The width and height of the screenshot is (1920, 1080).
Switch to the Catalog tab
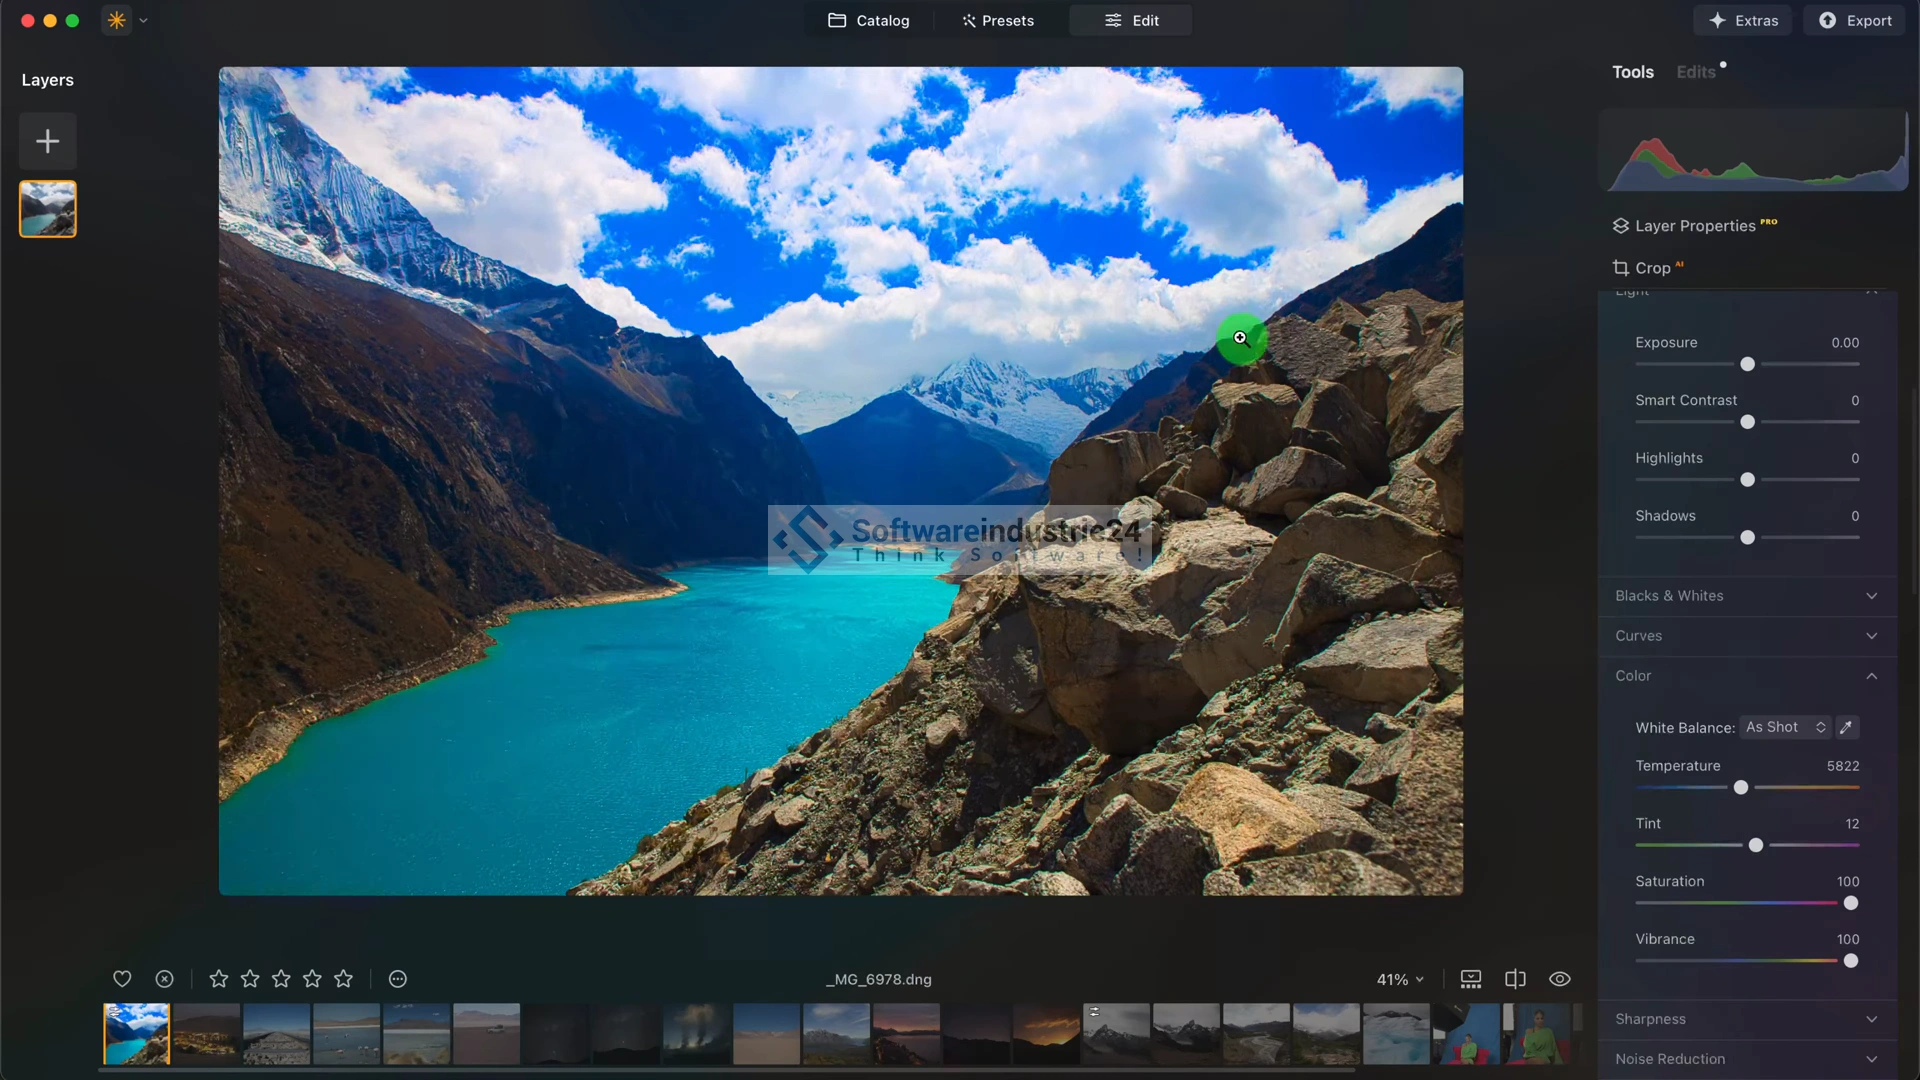tap(869, 20)
